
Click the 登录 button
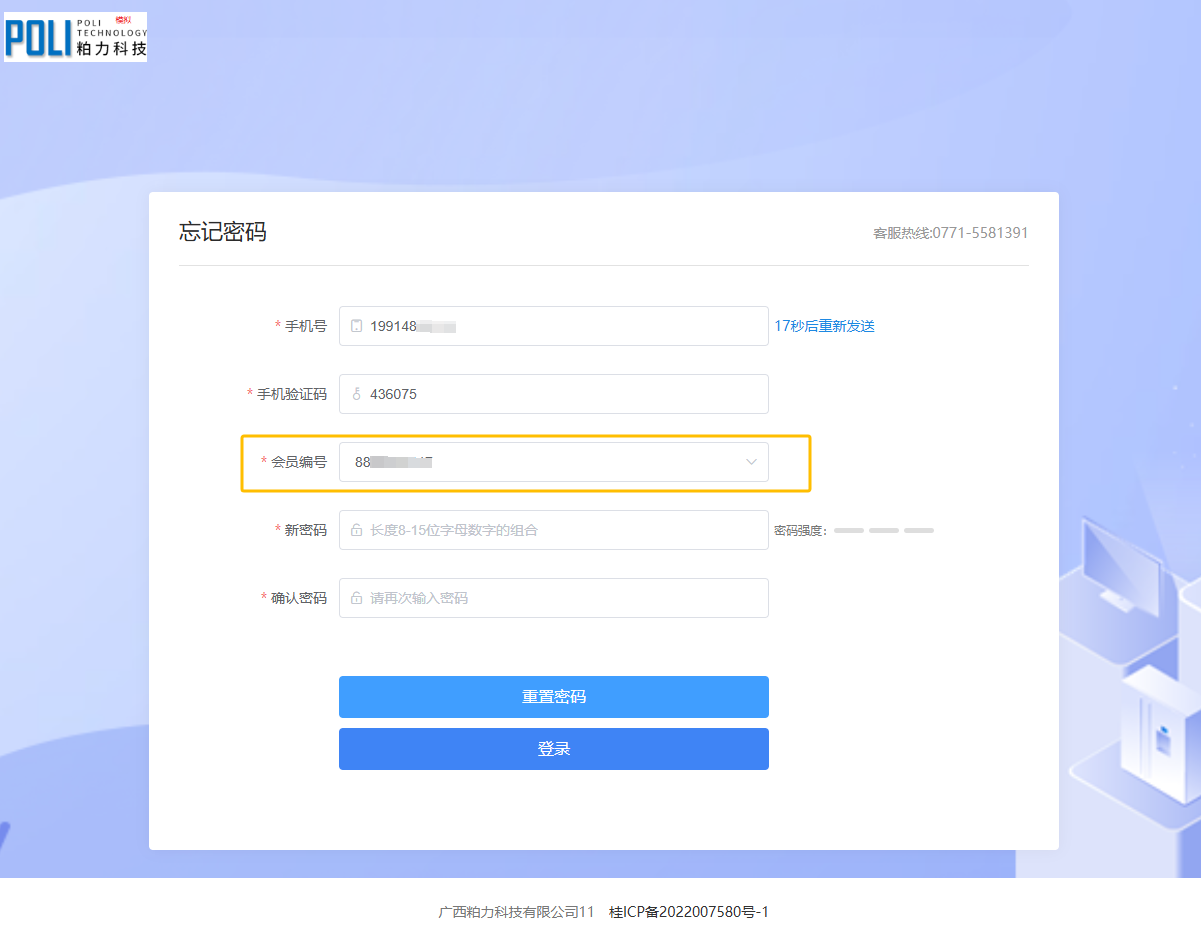pyautogui.click(x=553, y=749)
